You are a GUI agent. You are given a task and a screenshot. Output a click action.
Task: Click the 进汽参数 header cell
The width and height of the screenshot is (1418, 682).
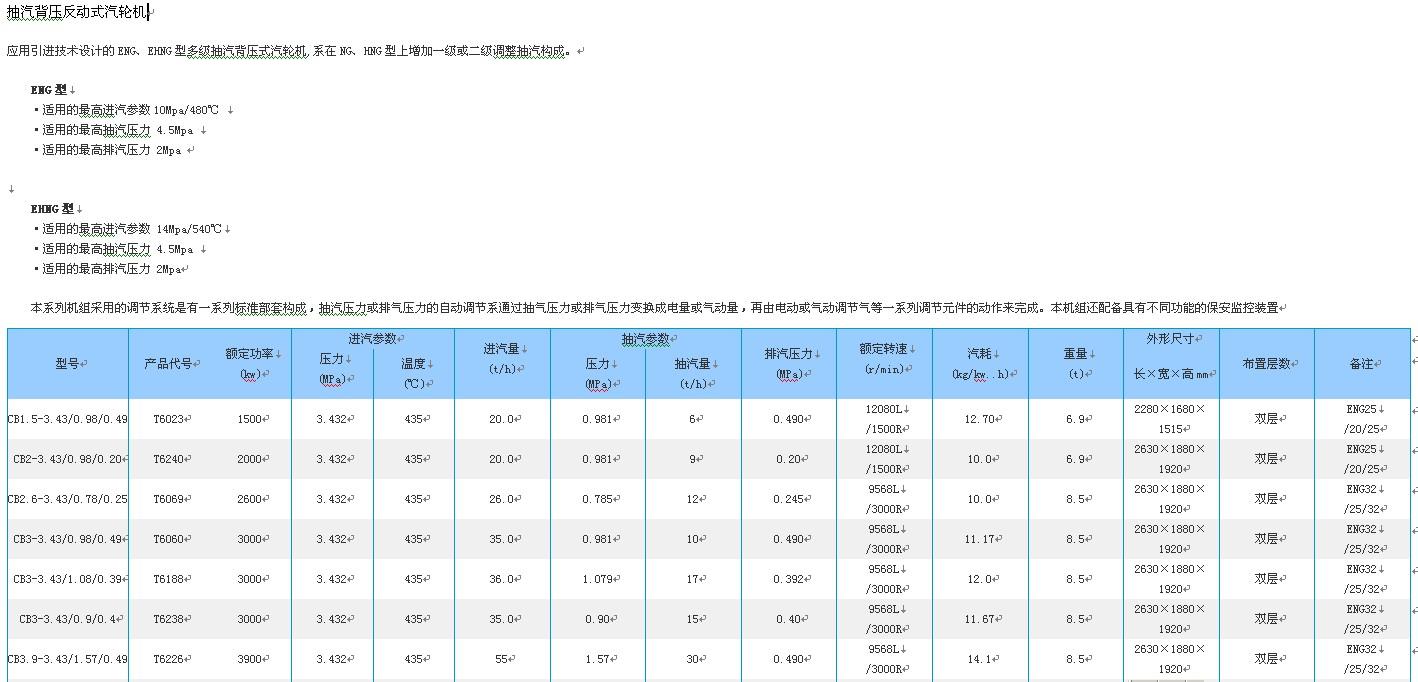pyautogui.click(x=372, y=339)
